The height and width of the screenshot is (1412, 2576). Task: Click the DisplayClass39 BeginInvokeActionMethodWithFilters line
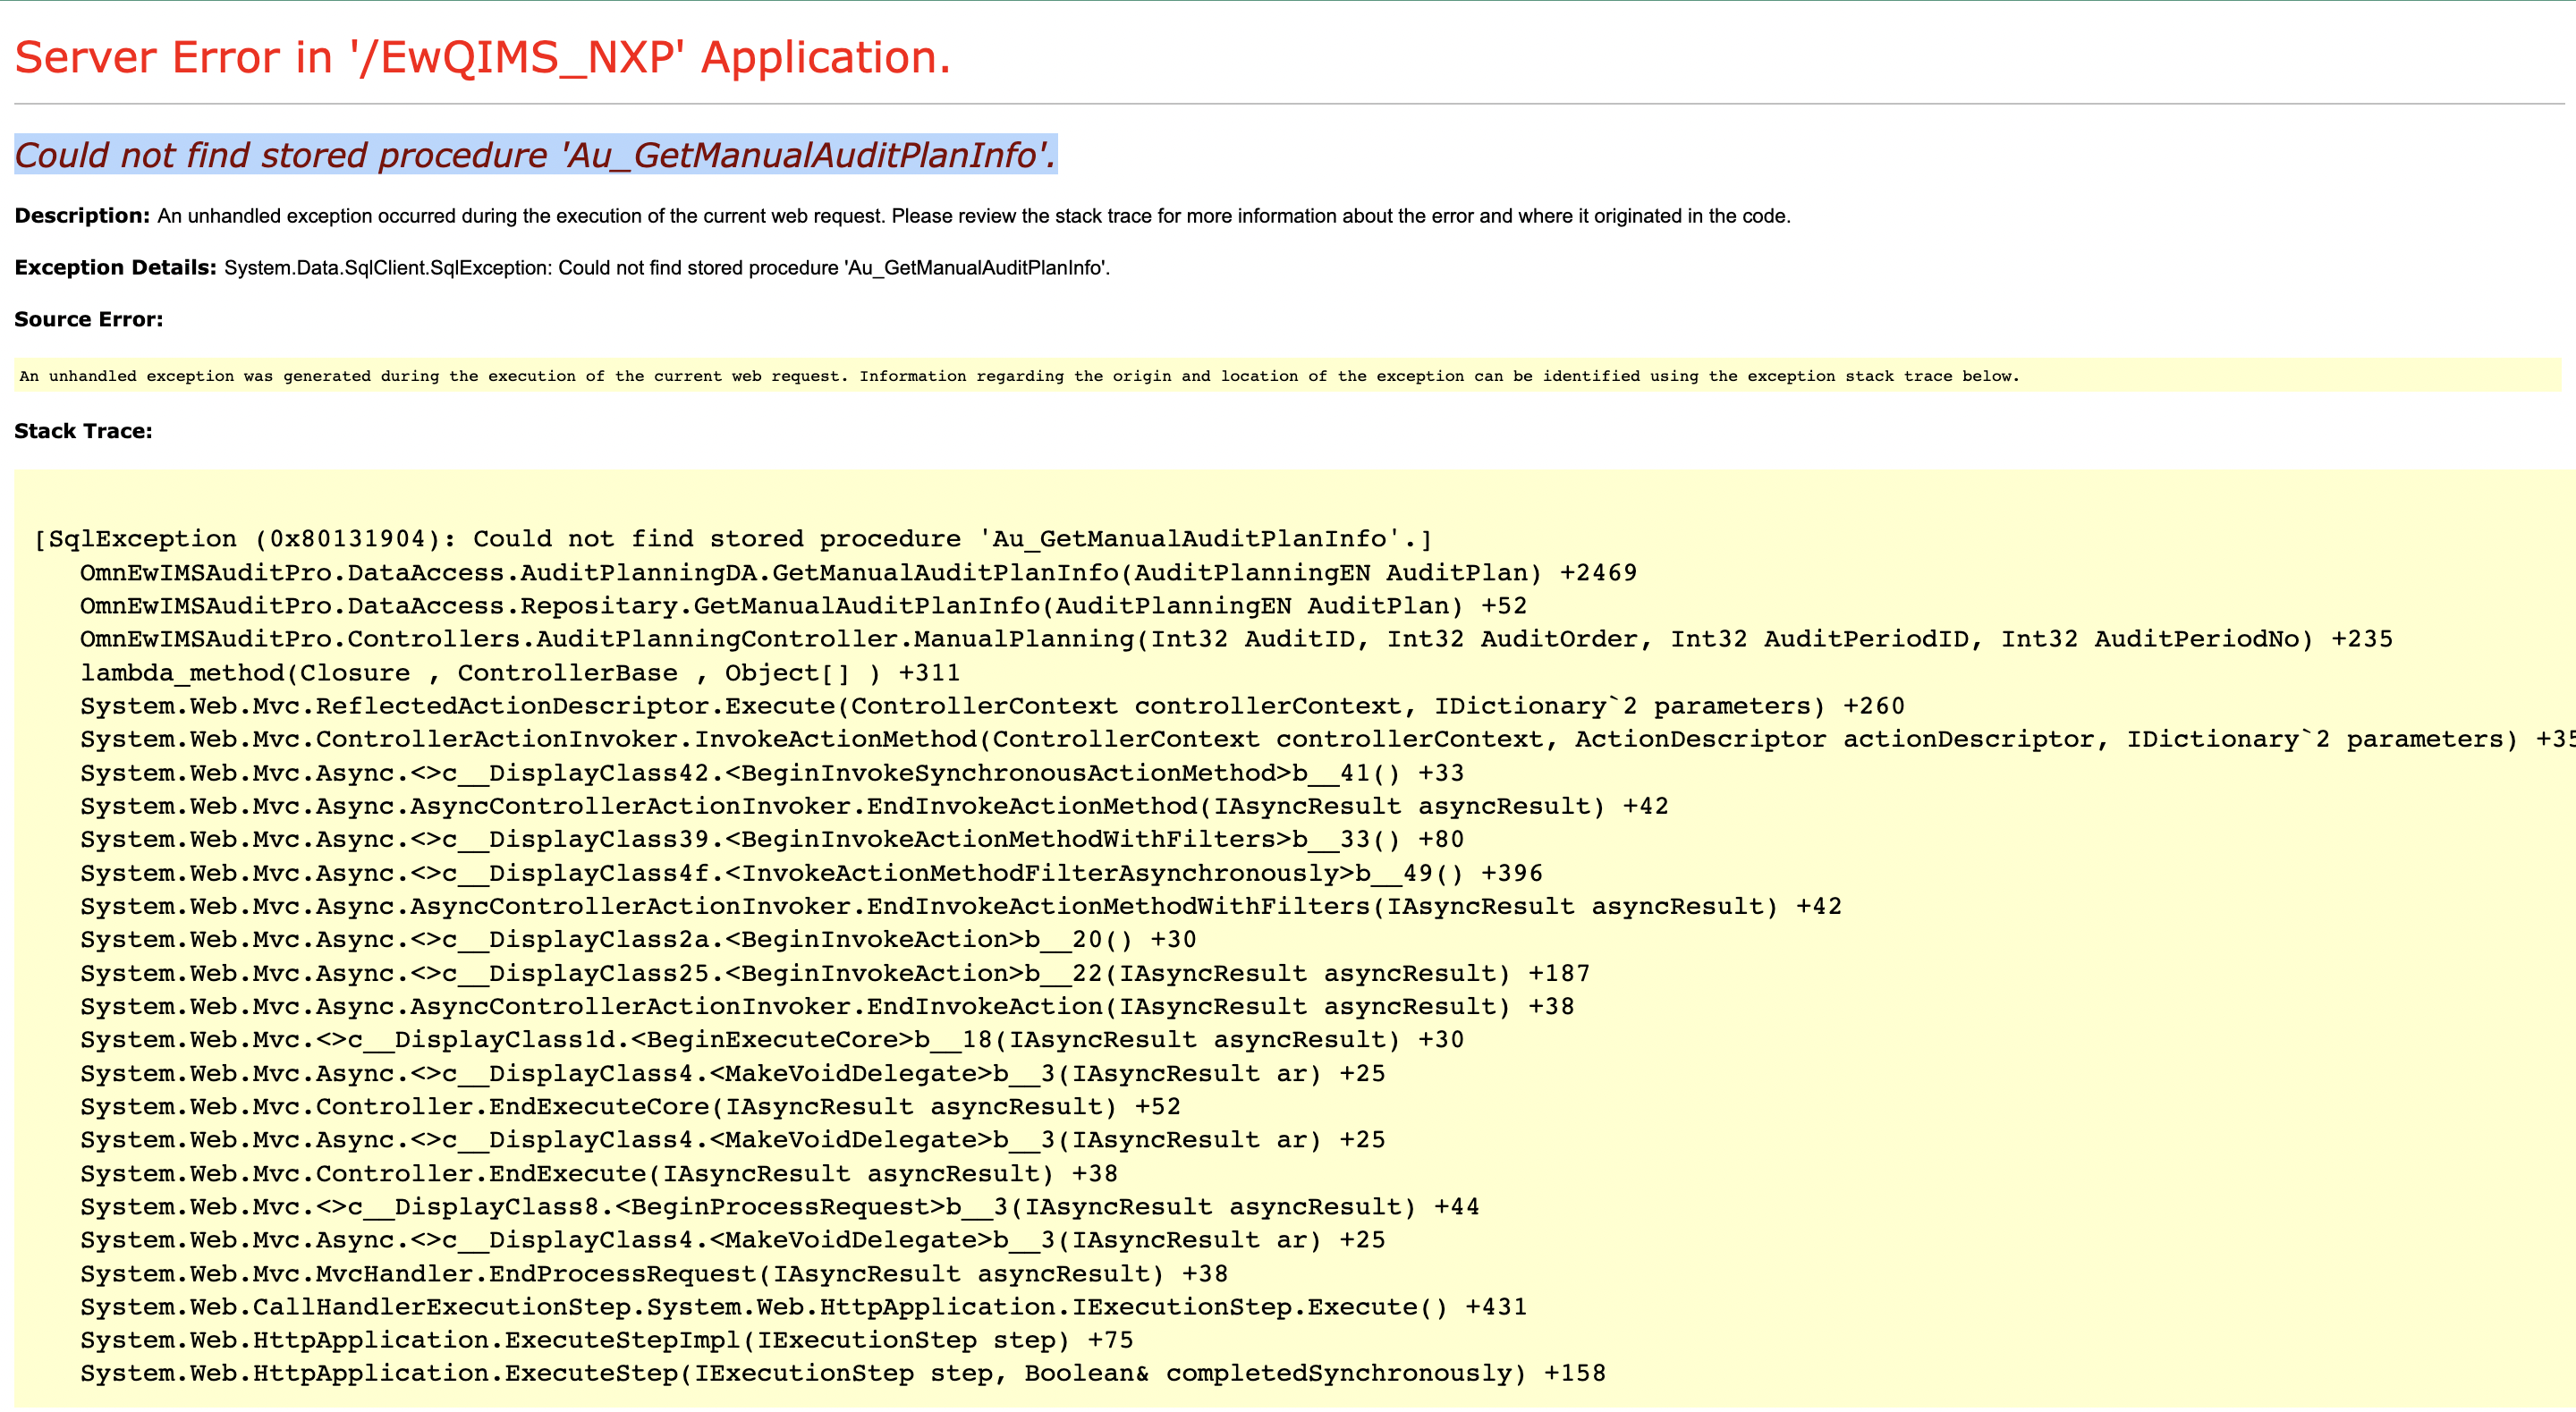772,839
